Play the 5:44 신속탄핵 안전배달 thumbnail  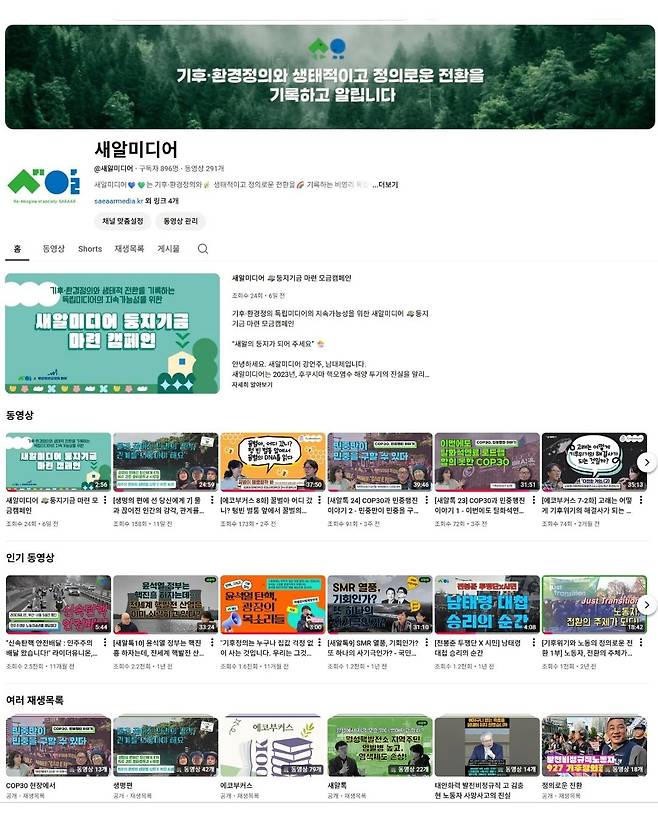point(58,604)
